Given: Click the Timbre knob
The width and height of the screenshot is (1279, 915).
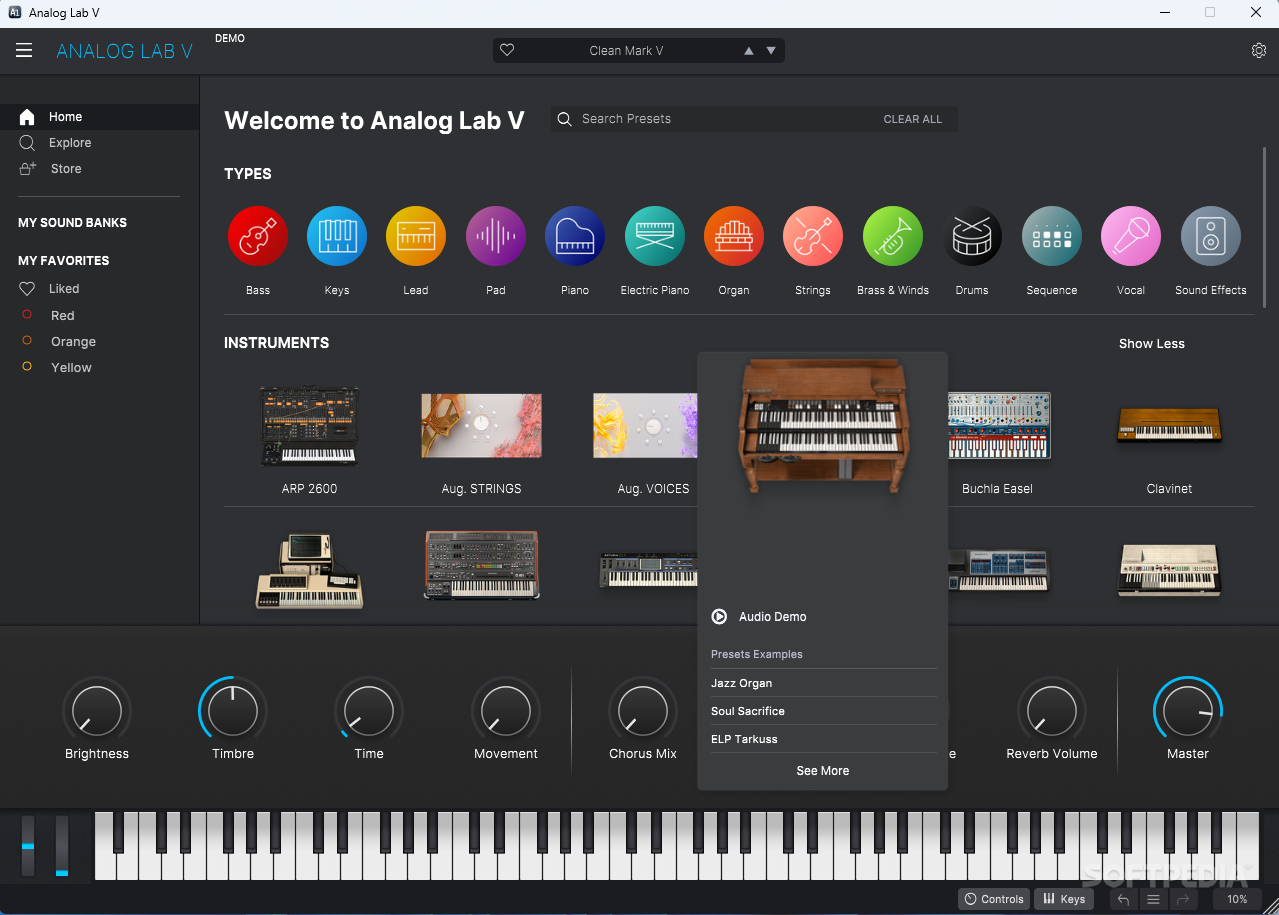Looking at the screenshot, I should pyautogui.click(x=233, y=711).
